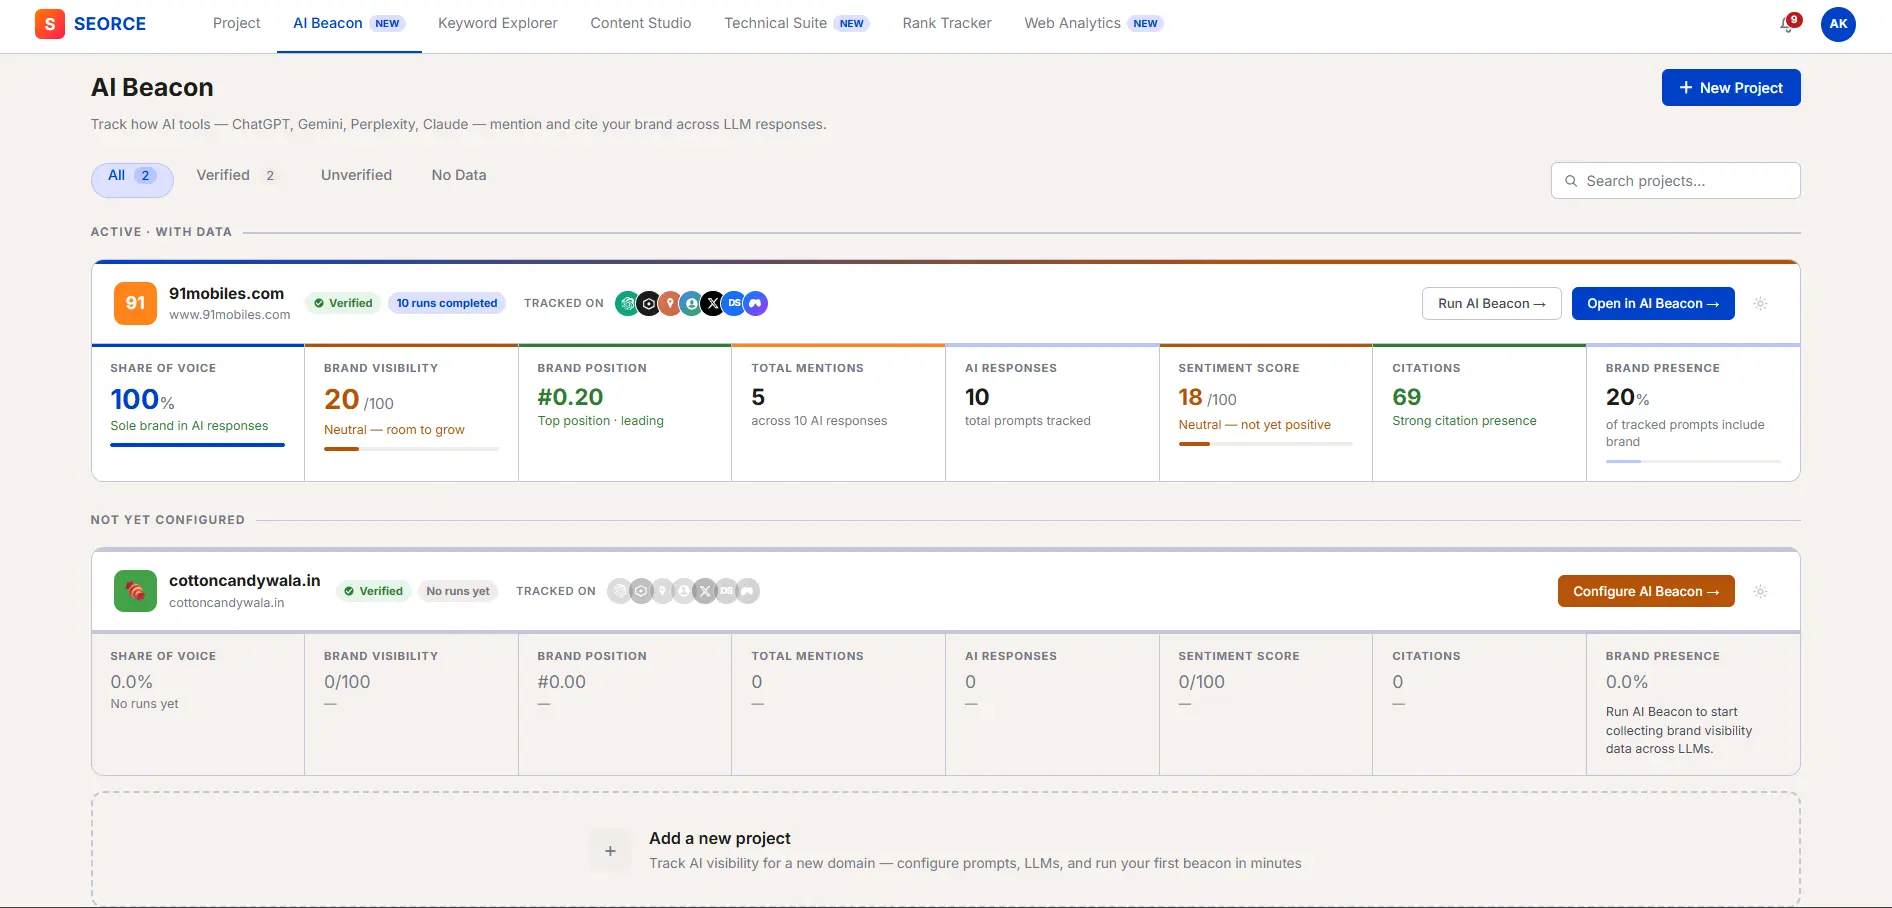Click greyed Meta icon on cottoncandywala card

coord(748,591)
